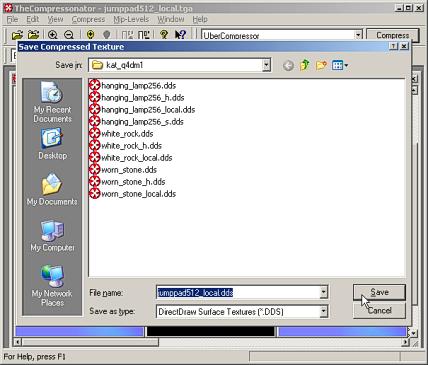The width and height of the screenshot is (428, 365).
Task: Click the Save button
Action: click(379, 292)
